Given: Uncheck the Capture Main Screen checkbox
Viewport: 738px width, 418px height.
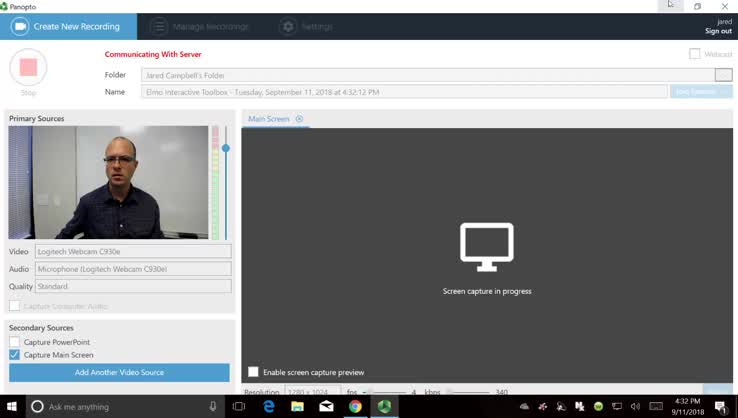Looking at the screenshot, I should (15, 355).
